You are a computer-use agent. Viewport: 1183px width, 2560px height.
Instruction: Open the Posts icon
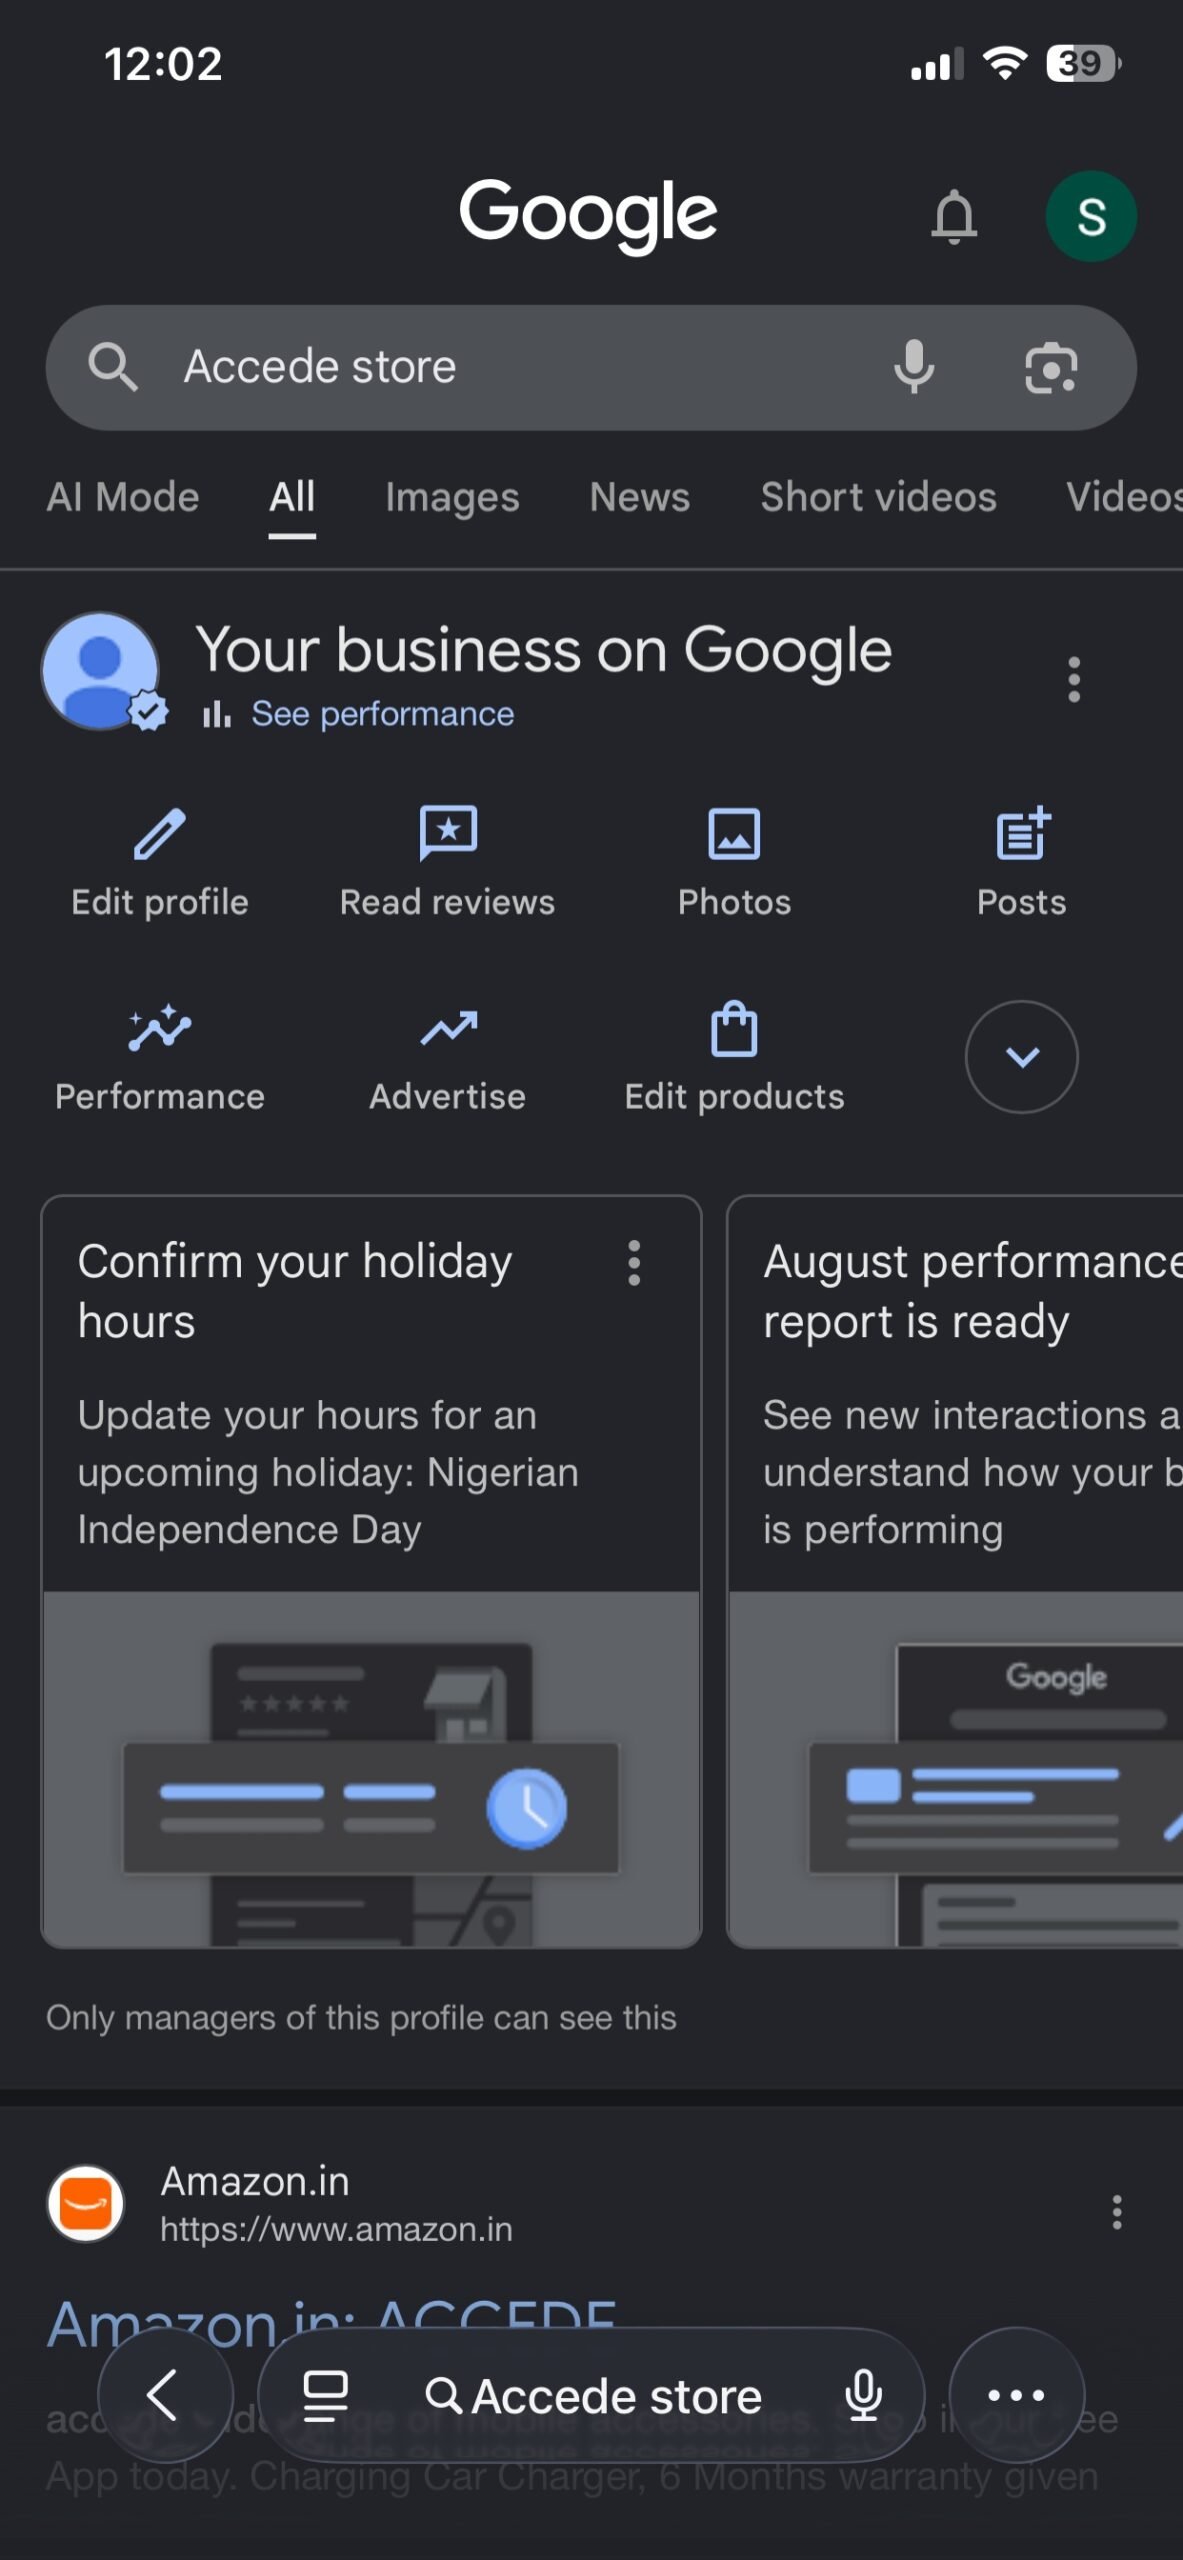tap(1022, 833)
